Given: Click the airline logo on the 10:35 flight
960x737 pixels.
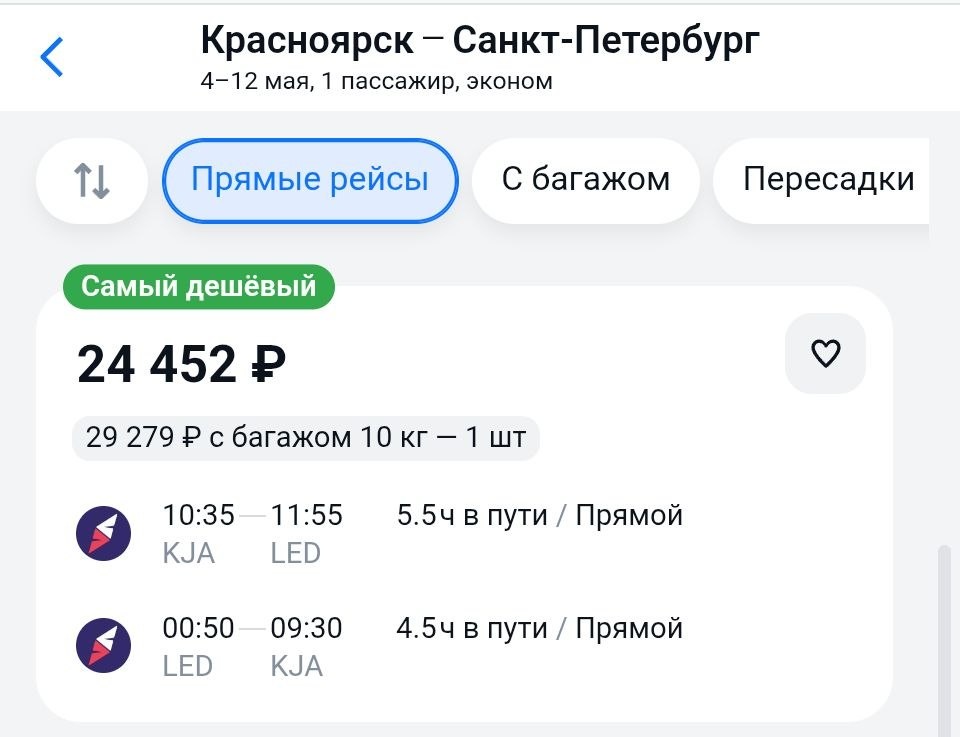Looking at the screenshot, I should click(x=104, y=533).
